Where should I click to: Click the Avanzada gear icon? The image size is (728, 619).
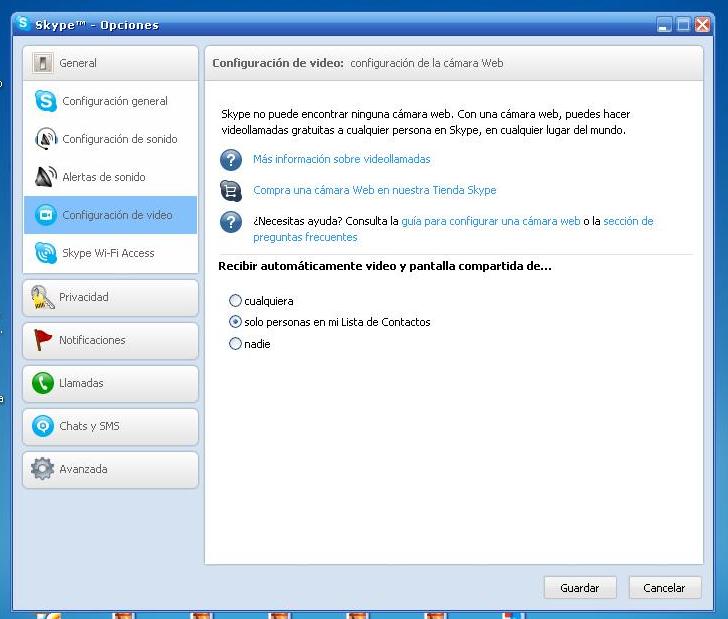[42, 469]
